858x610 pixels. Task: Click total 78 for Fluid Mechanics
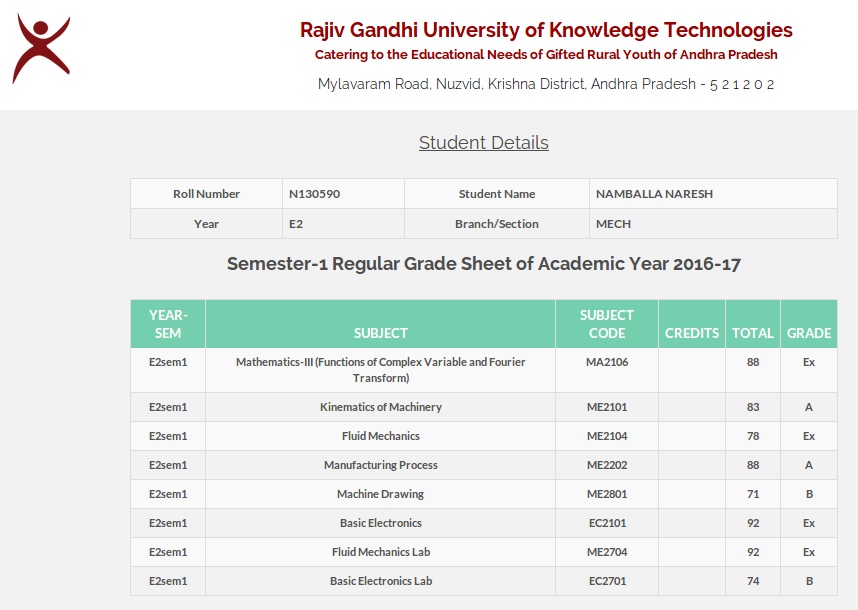coord(753,436)
